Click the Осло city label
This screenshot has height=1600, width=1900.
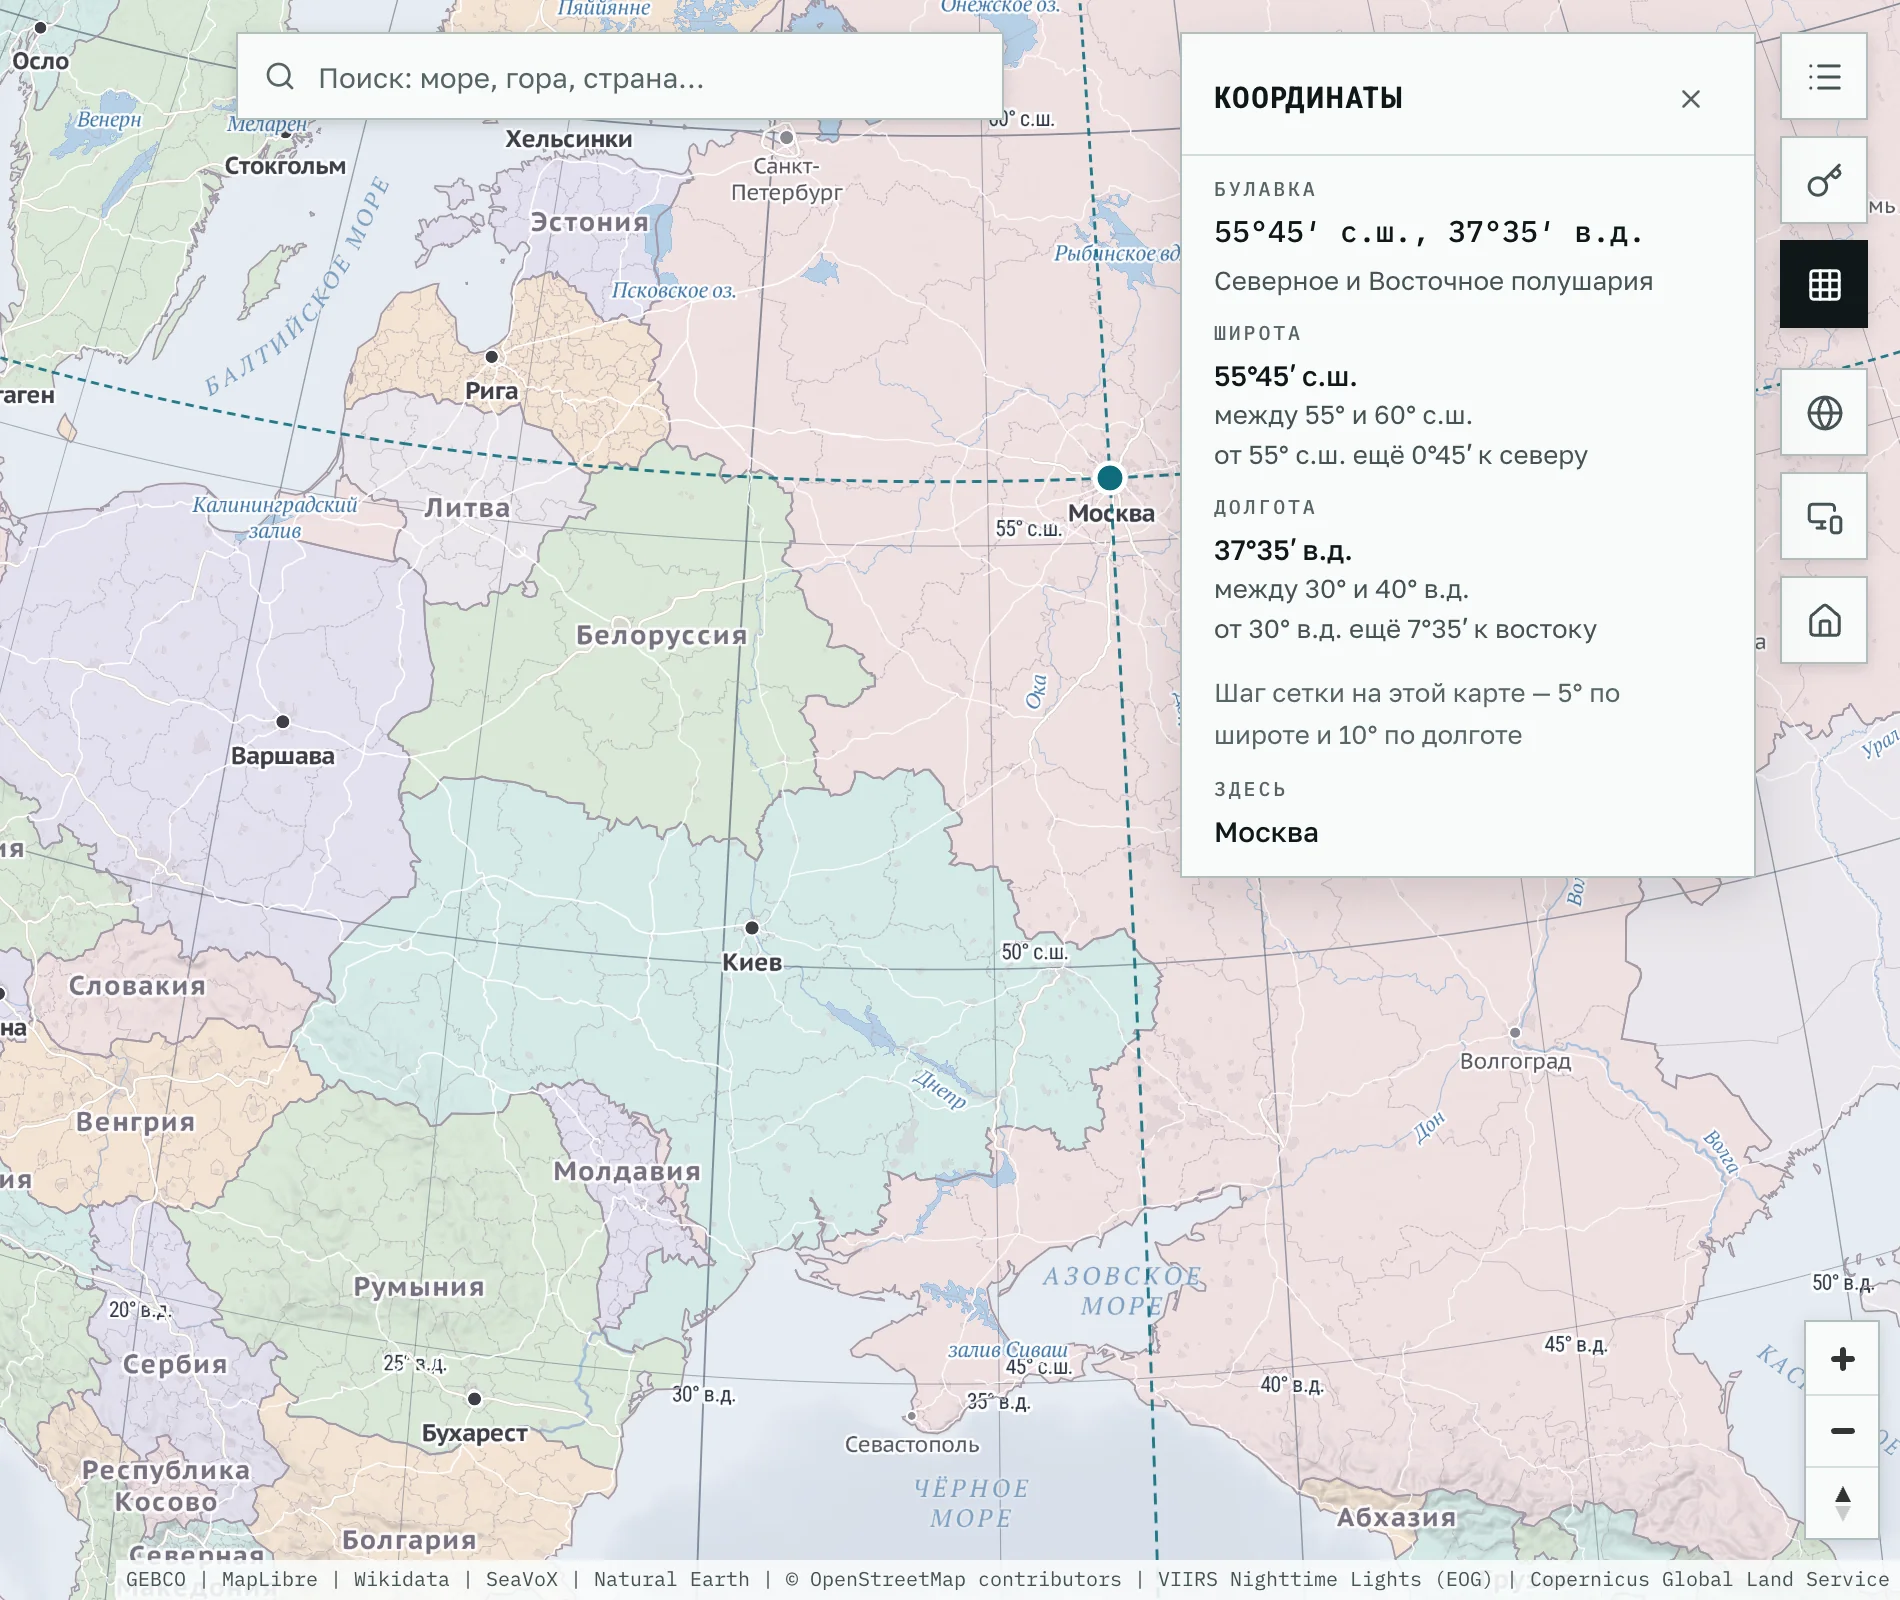click(x=41, y=61)
